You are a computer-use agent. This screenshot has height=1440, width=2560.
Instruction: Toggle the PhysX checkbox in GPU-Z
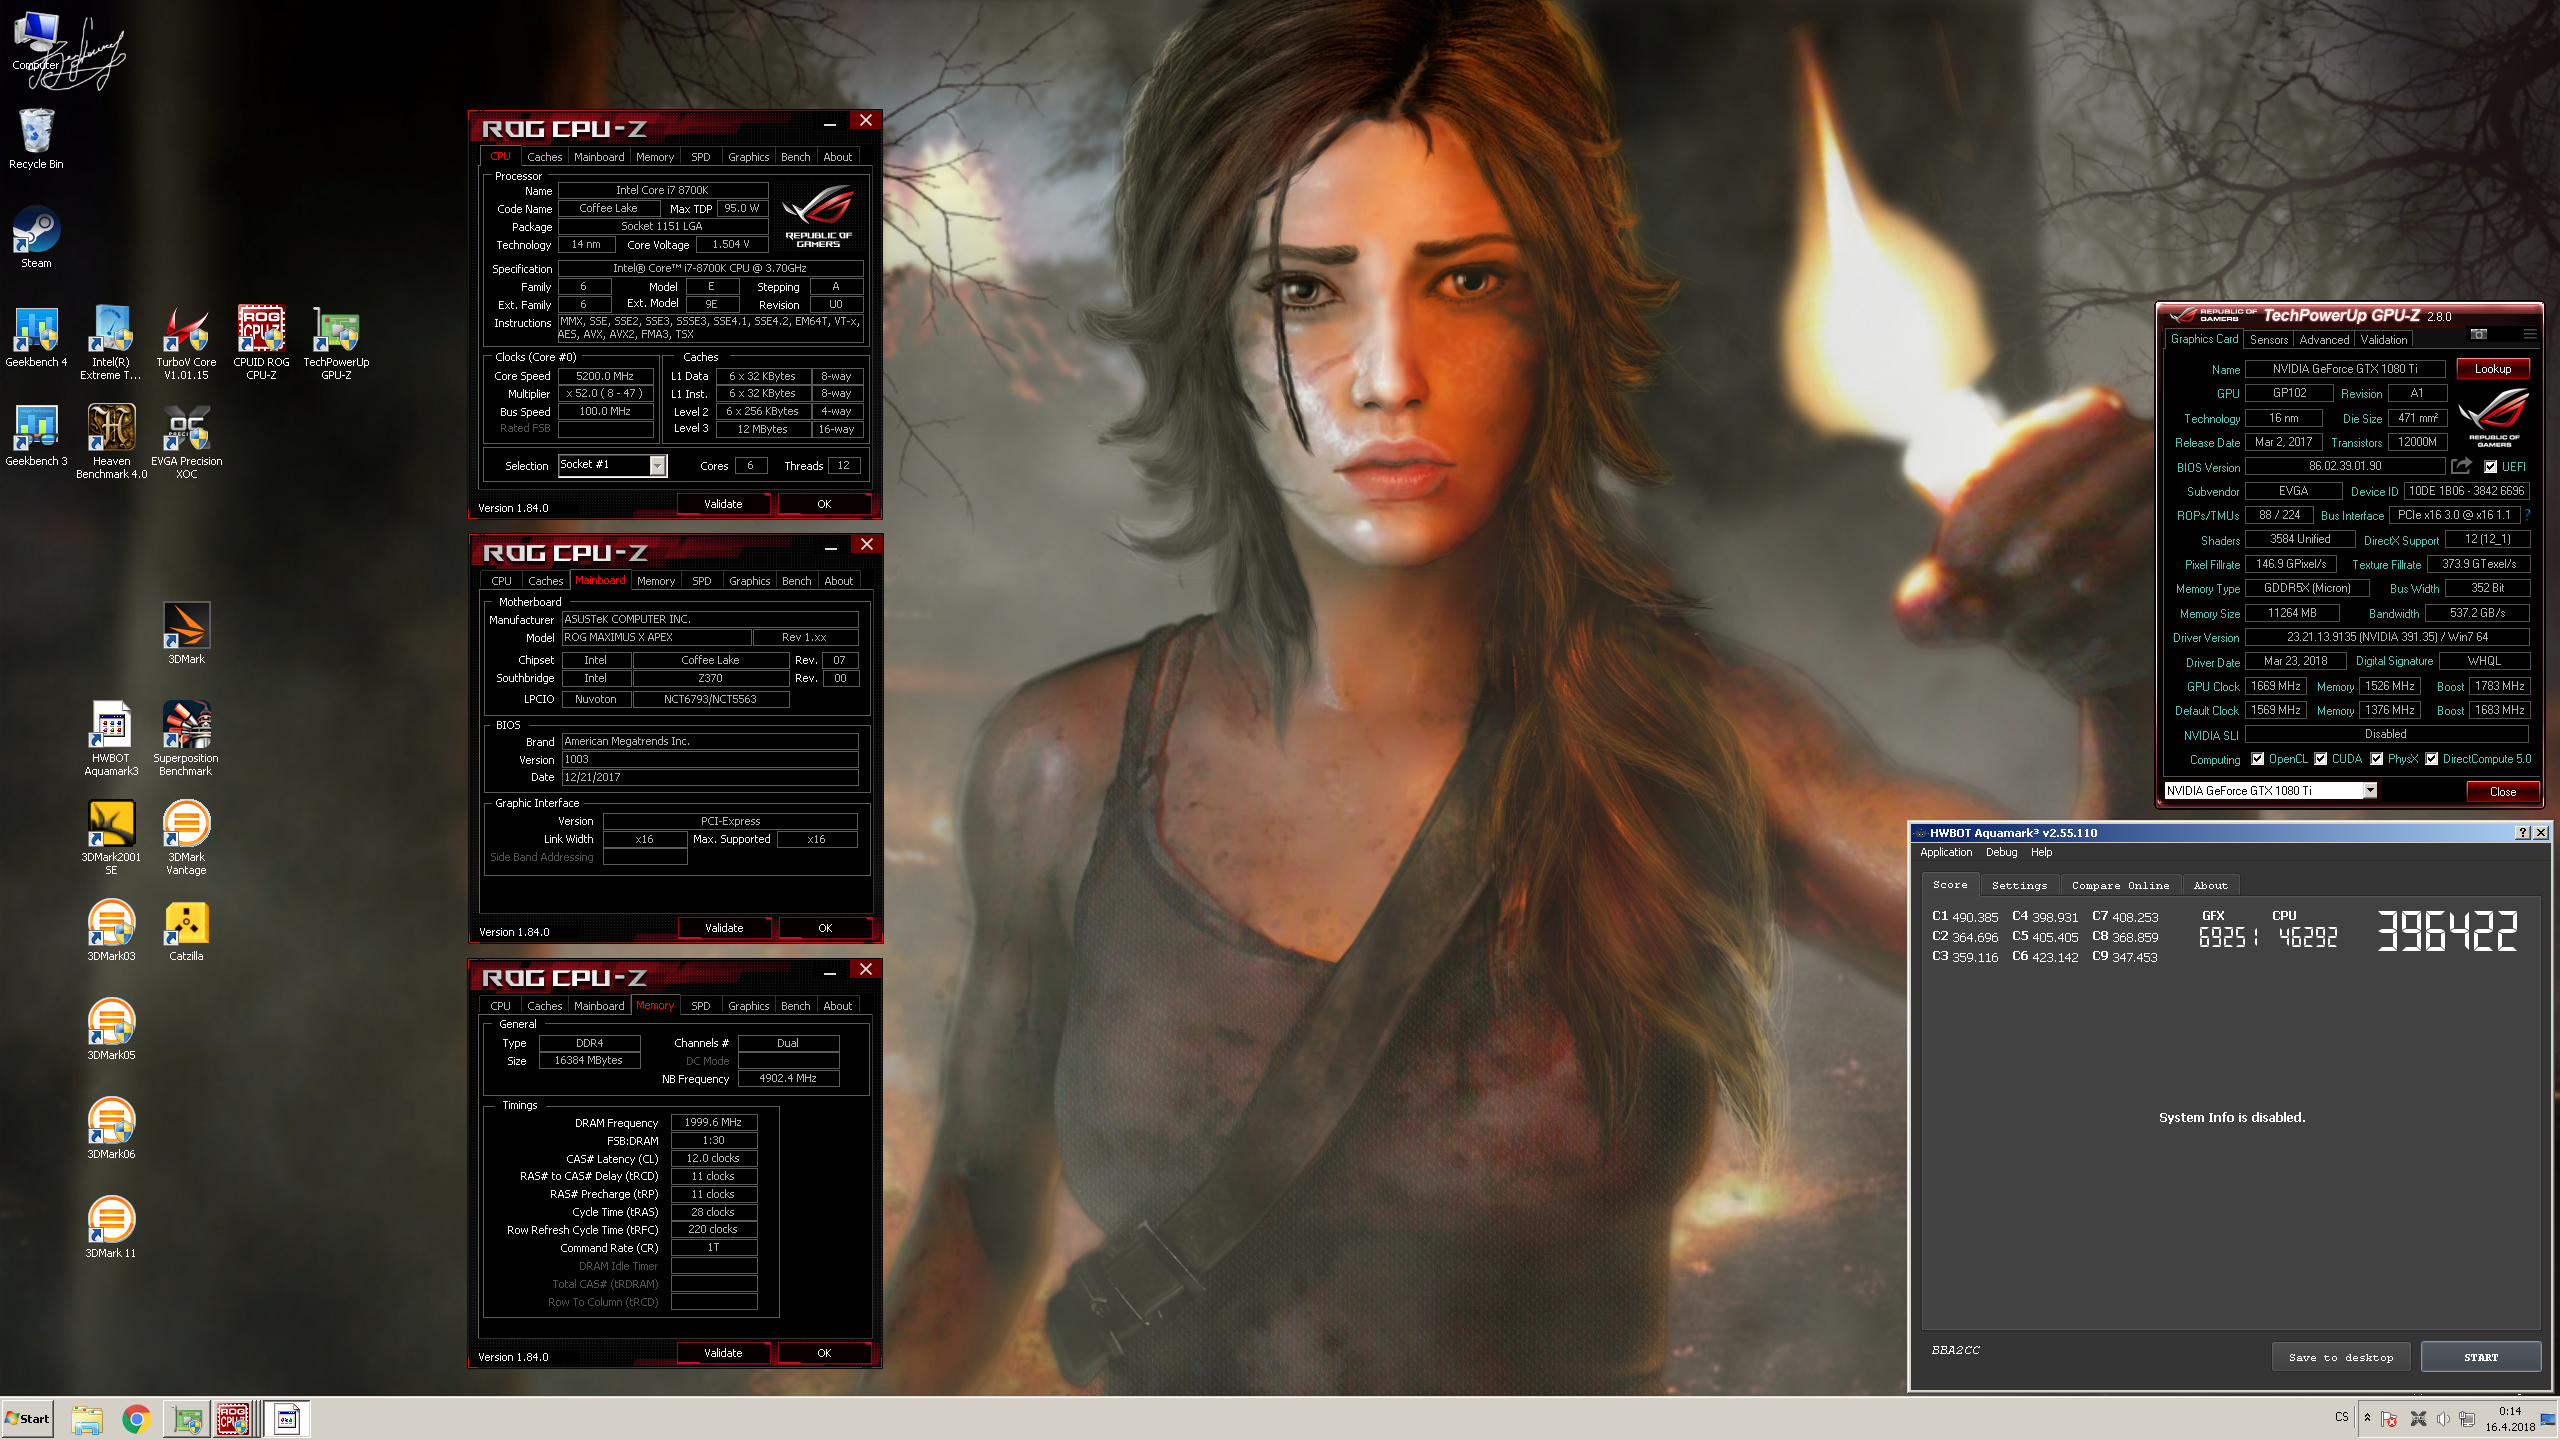click(x=2377, y=759)
